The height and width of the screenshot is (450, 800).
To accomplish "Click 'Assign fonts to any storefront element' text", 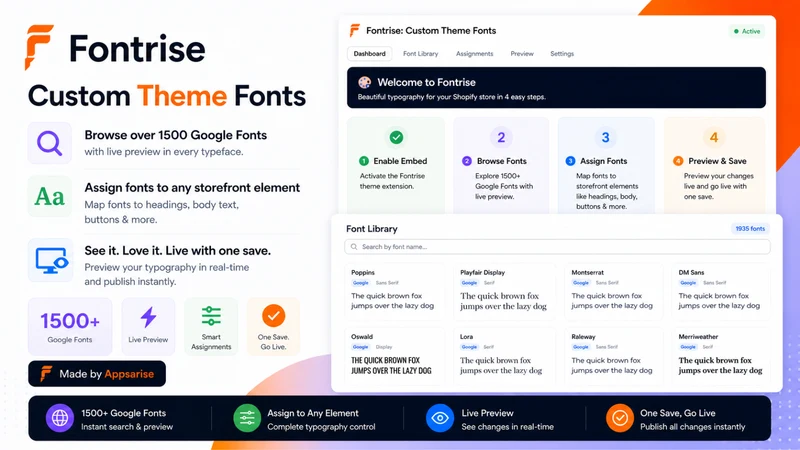I will click(192, 188).
